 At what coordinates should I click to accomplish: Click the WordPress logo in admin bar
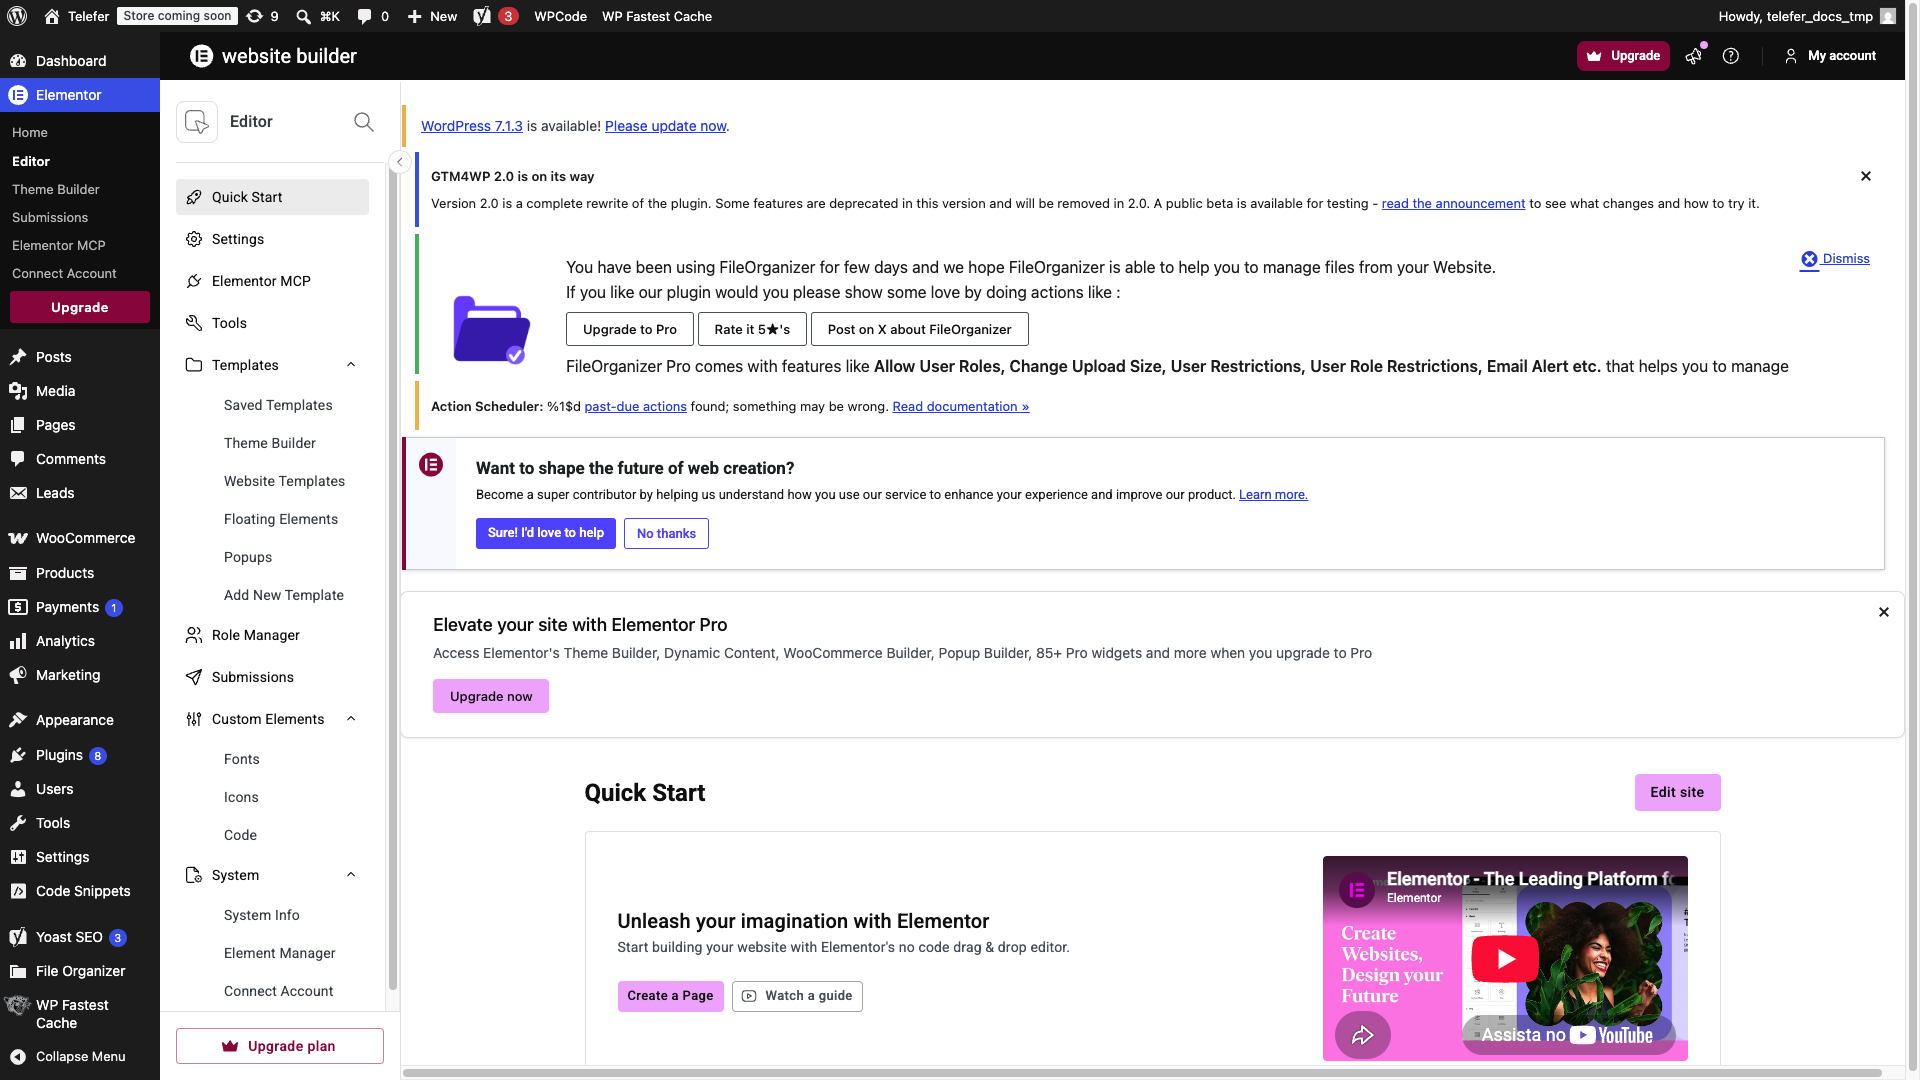pos(17,16)
